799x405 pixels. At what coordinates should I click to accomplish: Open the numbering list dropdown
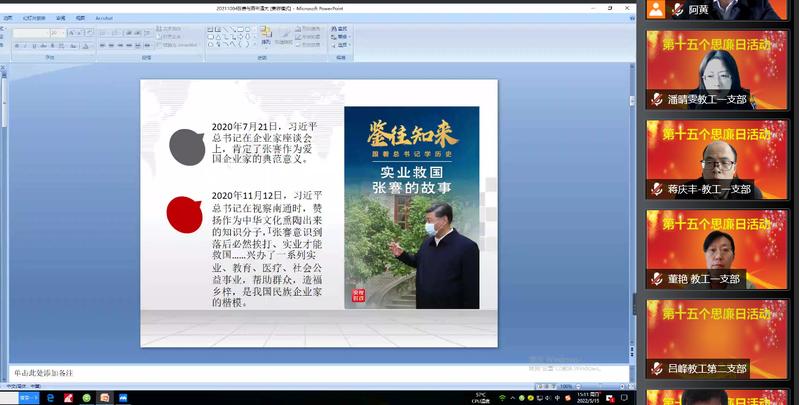point(116,33)
